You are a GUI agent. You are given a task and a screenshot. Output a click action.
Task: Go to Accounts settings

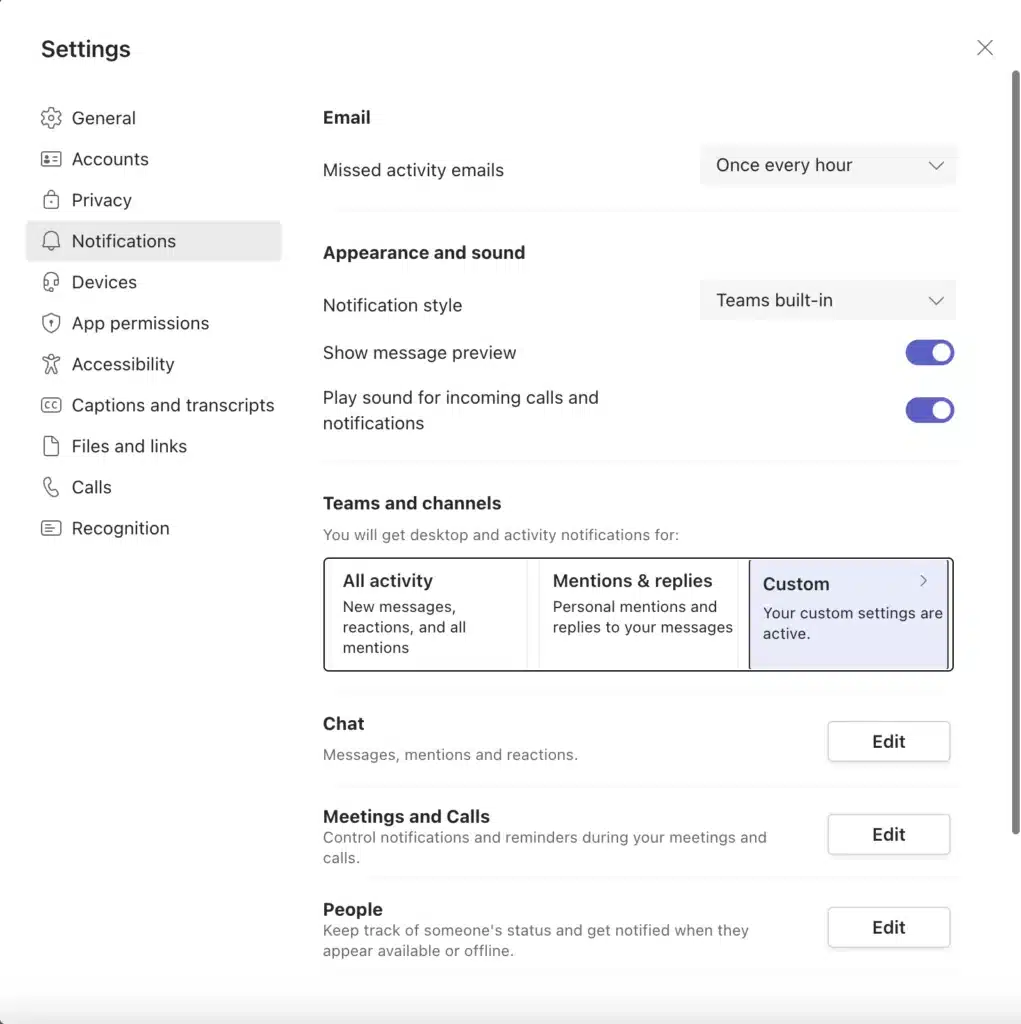pyautogui.click(x=154, y=159)
